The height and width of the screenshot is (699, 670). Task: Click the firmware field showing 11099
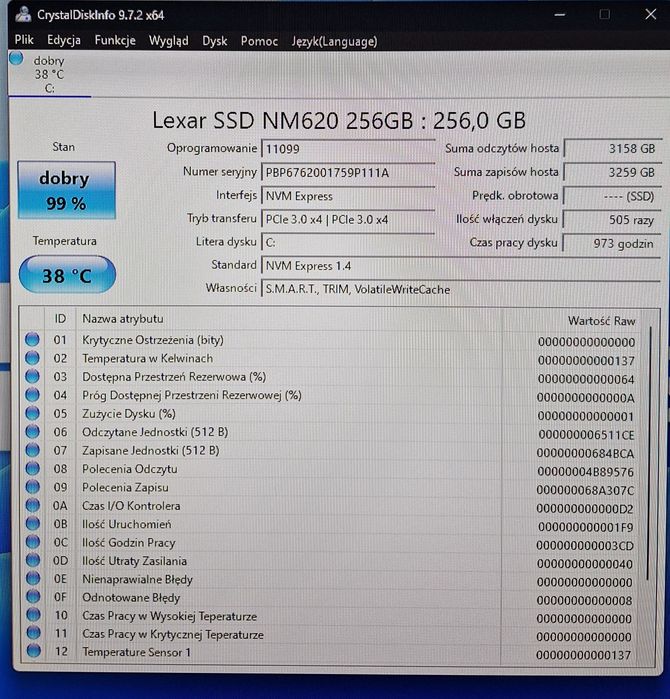[x=348, y=149]
